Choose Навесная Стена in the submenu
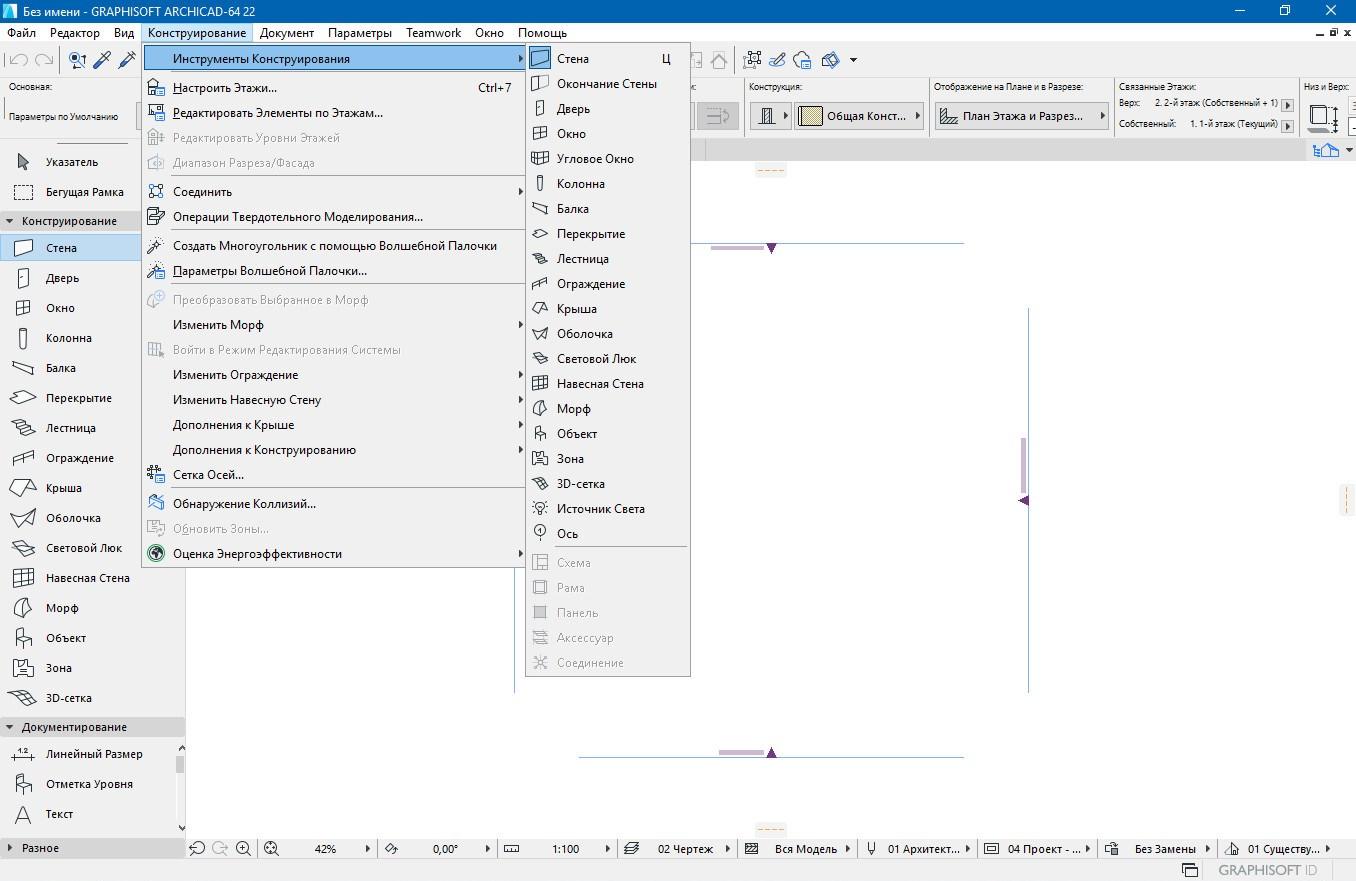This screenshot has width=1356, height=881. 599,384
